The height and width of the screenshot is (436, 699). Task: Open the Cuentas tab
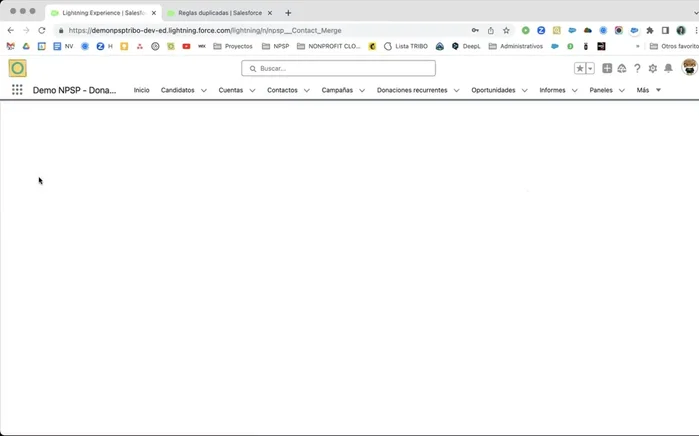tap(230, 90)
